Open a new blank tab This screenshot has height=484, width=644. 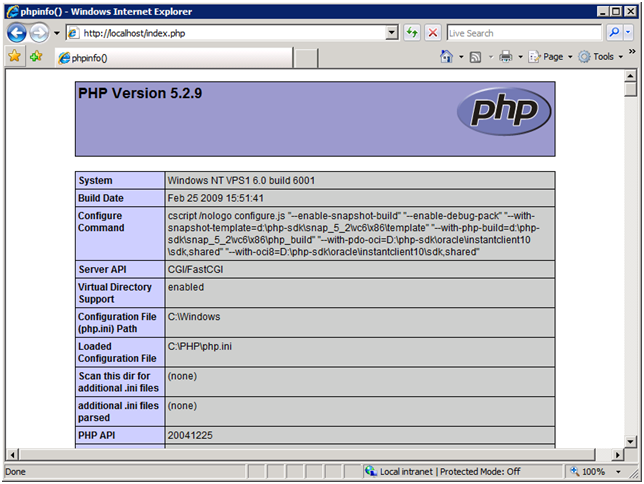[x=306, y=58]
